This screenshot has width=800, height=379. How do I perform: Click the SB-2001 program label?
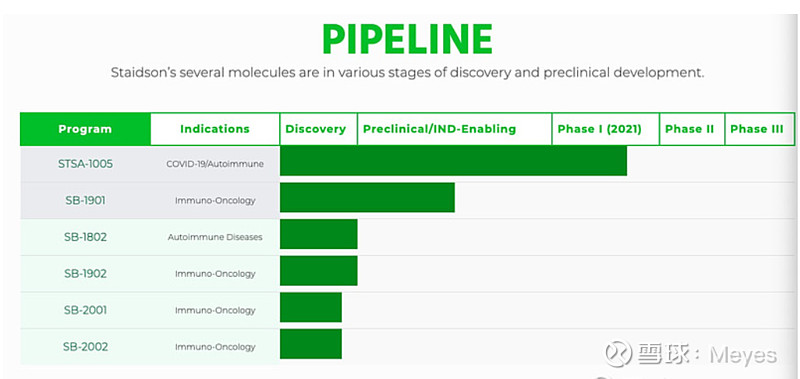tap(85, 310)
